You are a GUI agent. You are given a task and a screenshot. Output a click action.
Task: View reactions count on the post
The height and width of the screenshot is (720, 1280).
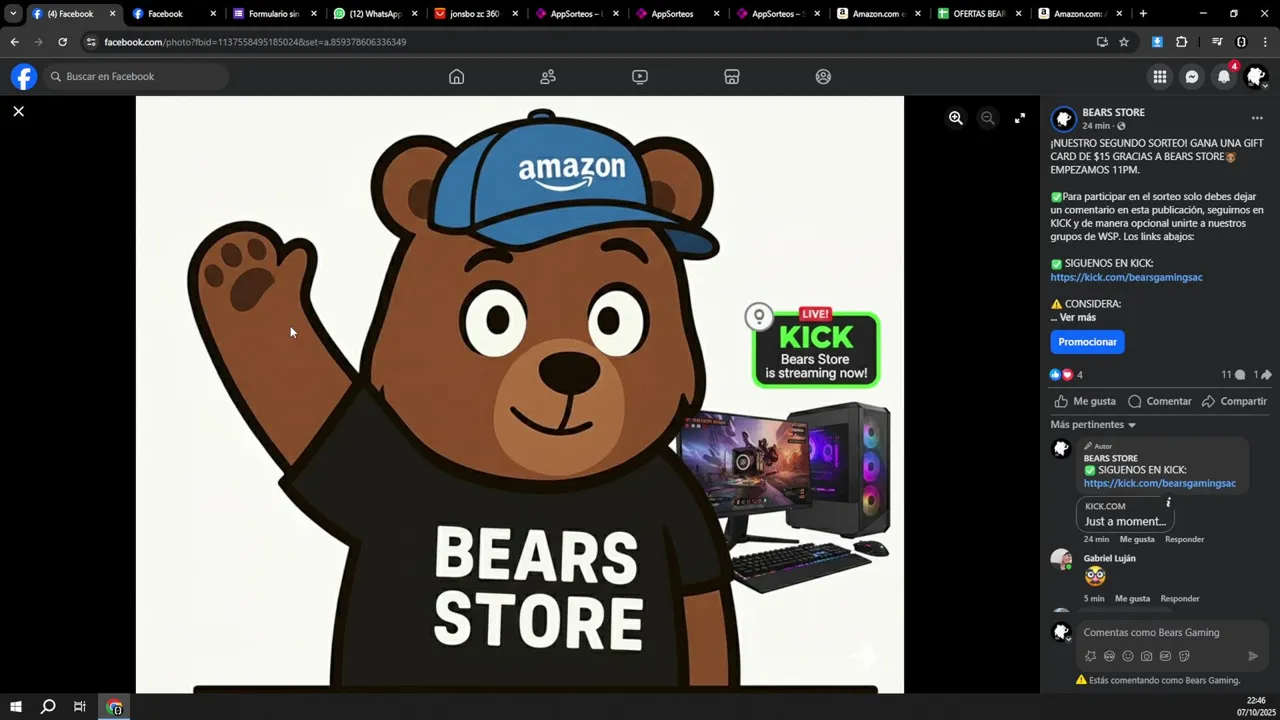click(1066, 375)
